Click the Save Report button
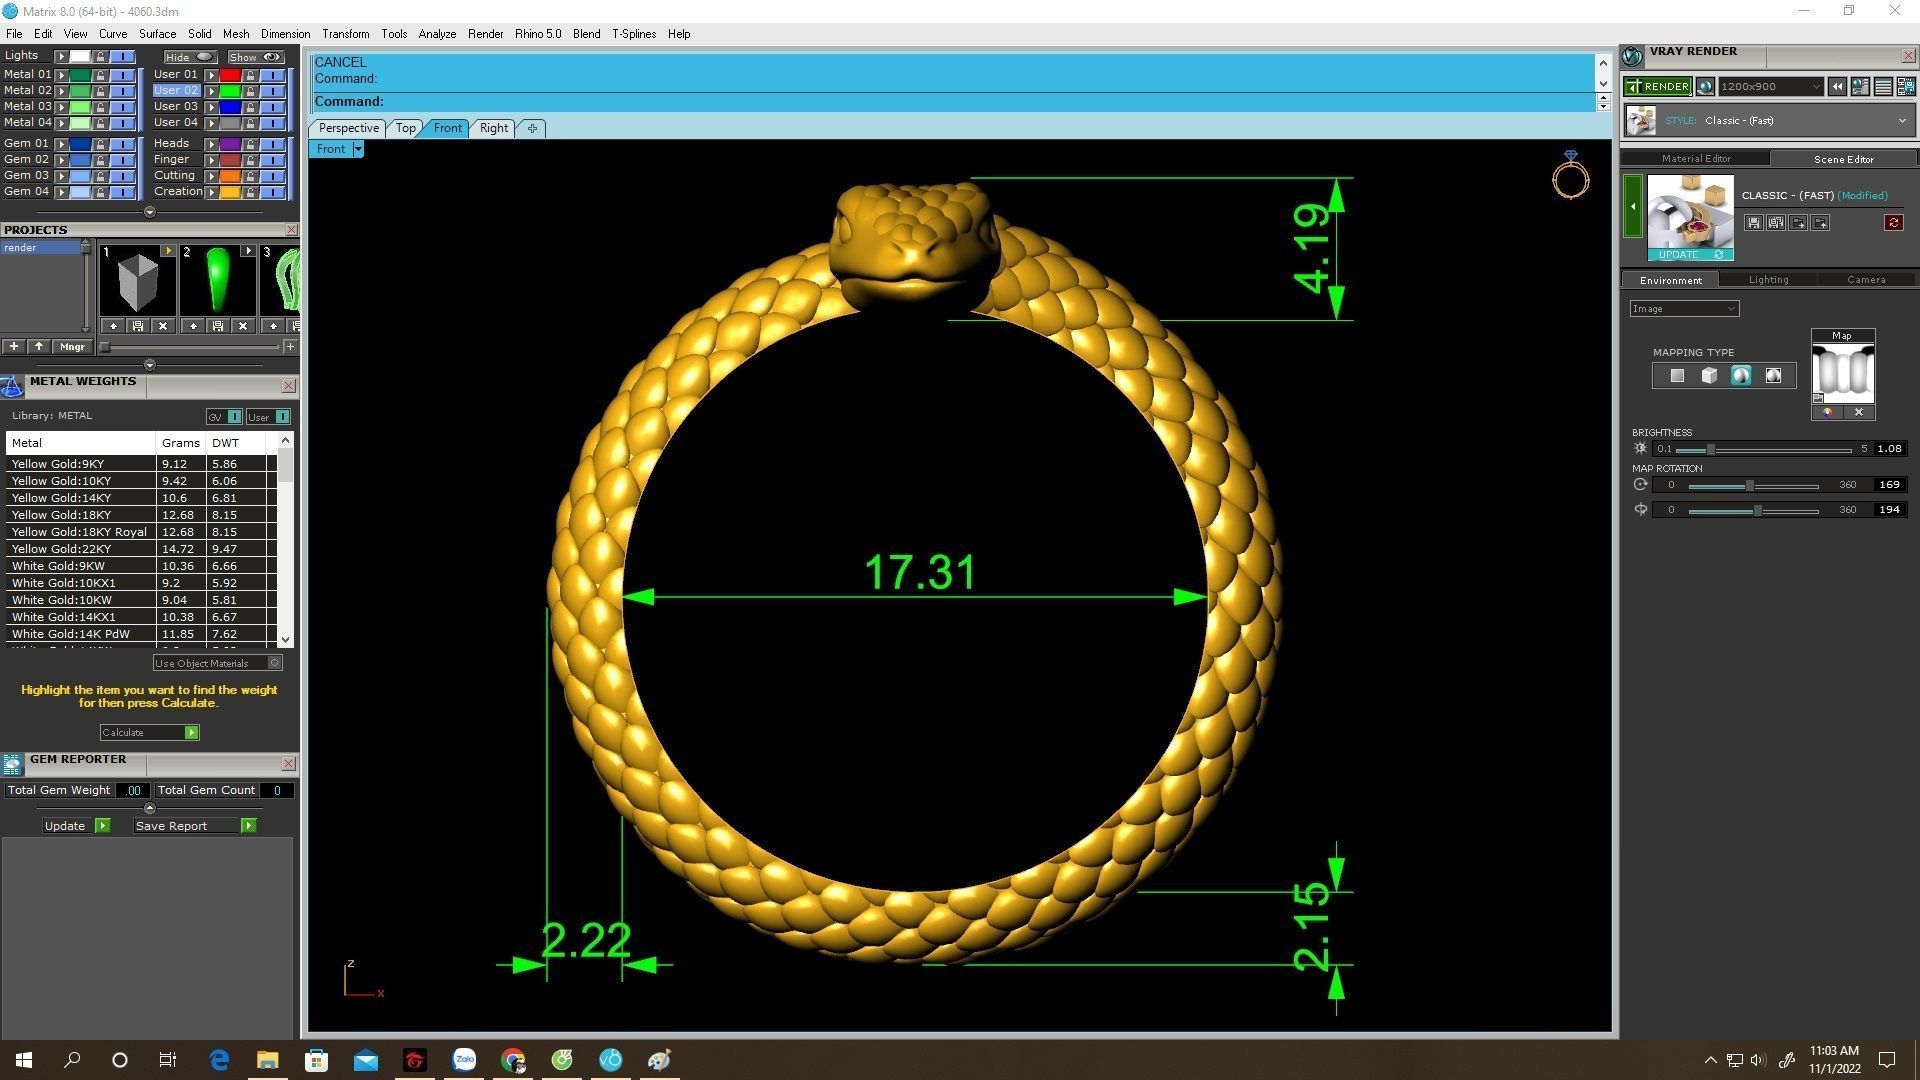The height and width of the screenshot is (1080, 1920). pyautogui.click(x=194, y=826)
